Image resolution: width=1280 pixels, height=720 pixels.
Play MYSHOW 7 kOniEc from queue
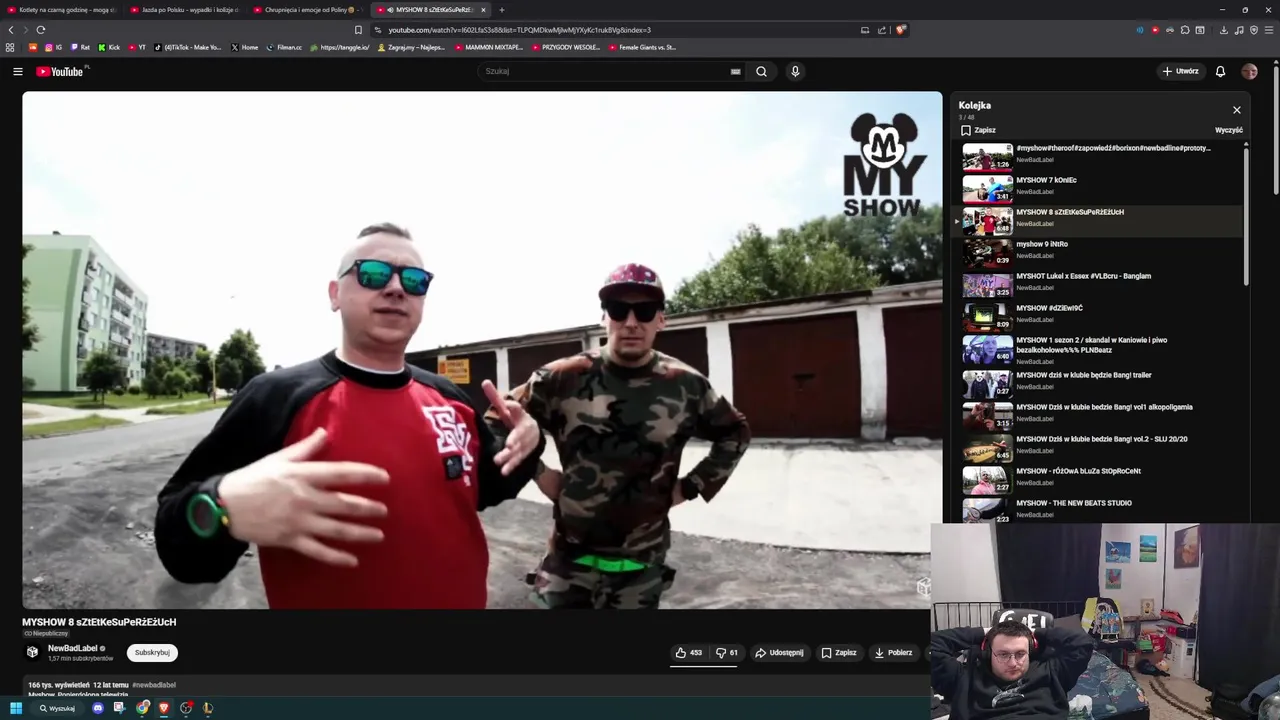pyautogui.click(x=1100, y=187)
